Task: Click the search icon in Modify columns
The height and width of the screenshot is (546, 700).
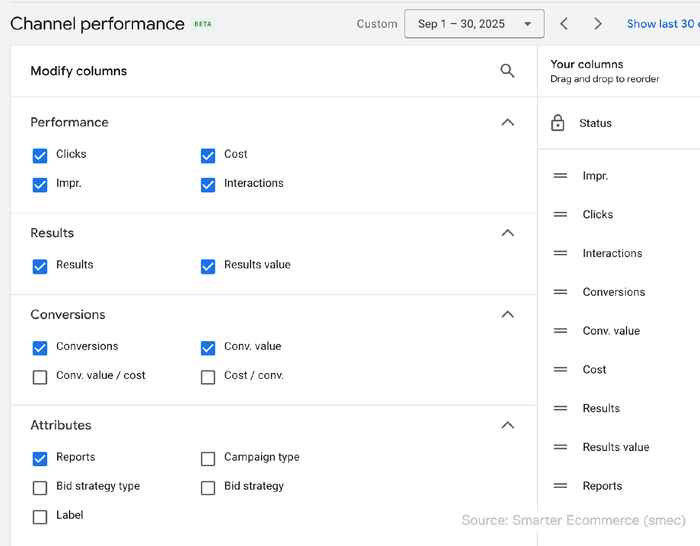Action: [x=507, y=71]
